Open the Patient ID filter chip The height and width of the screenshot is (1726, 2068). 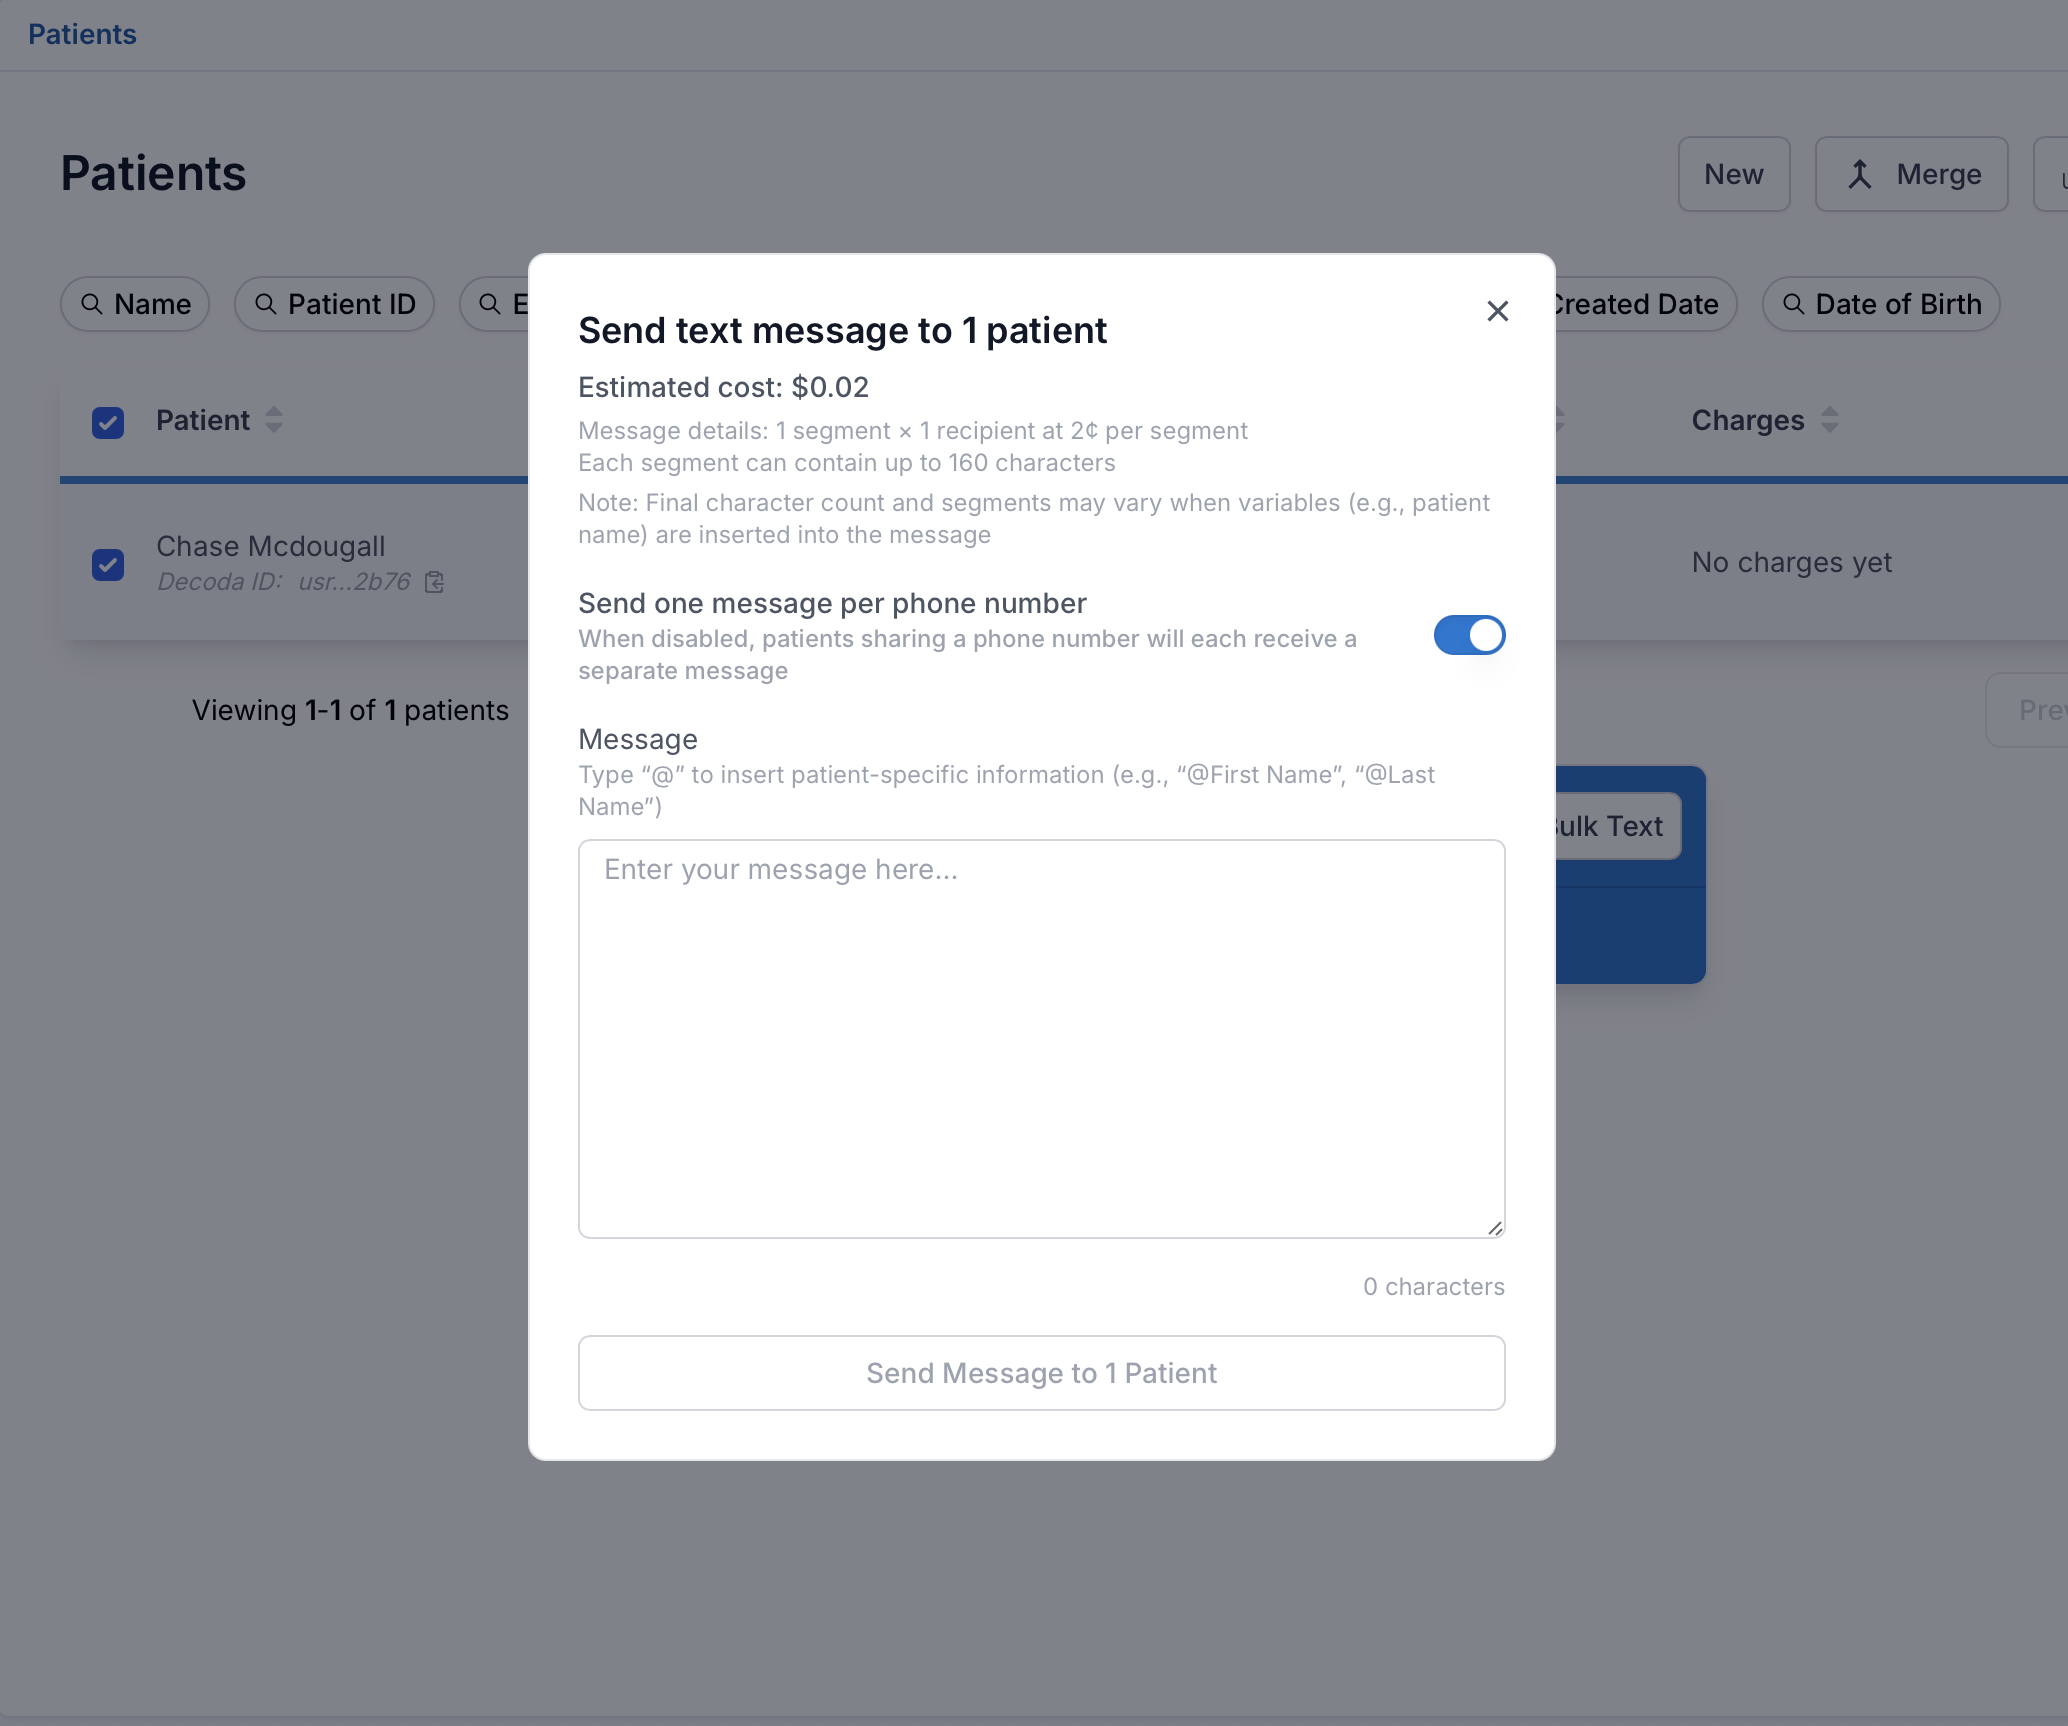[334, 304]
